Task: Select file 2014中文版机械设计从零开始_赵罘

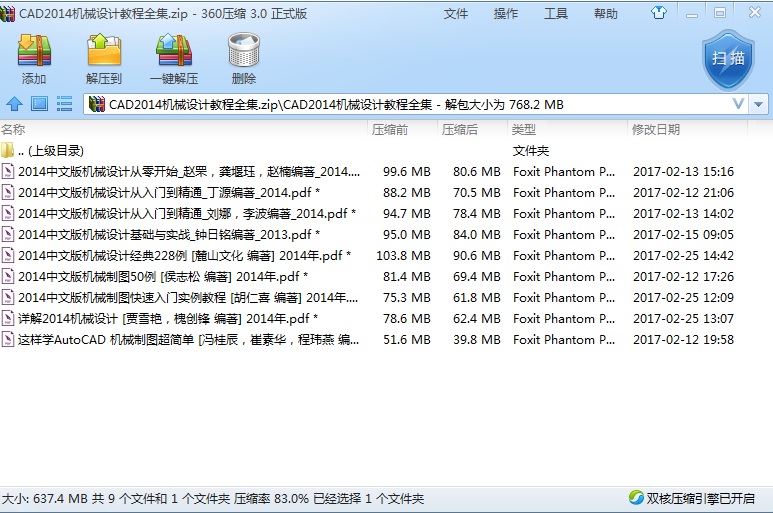Action: pos(189,171)
